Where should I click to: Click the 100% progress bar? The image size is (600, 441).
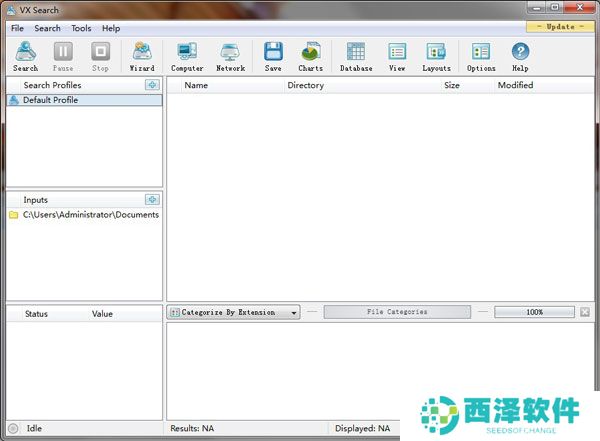534,312
